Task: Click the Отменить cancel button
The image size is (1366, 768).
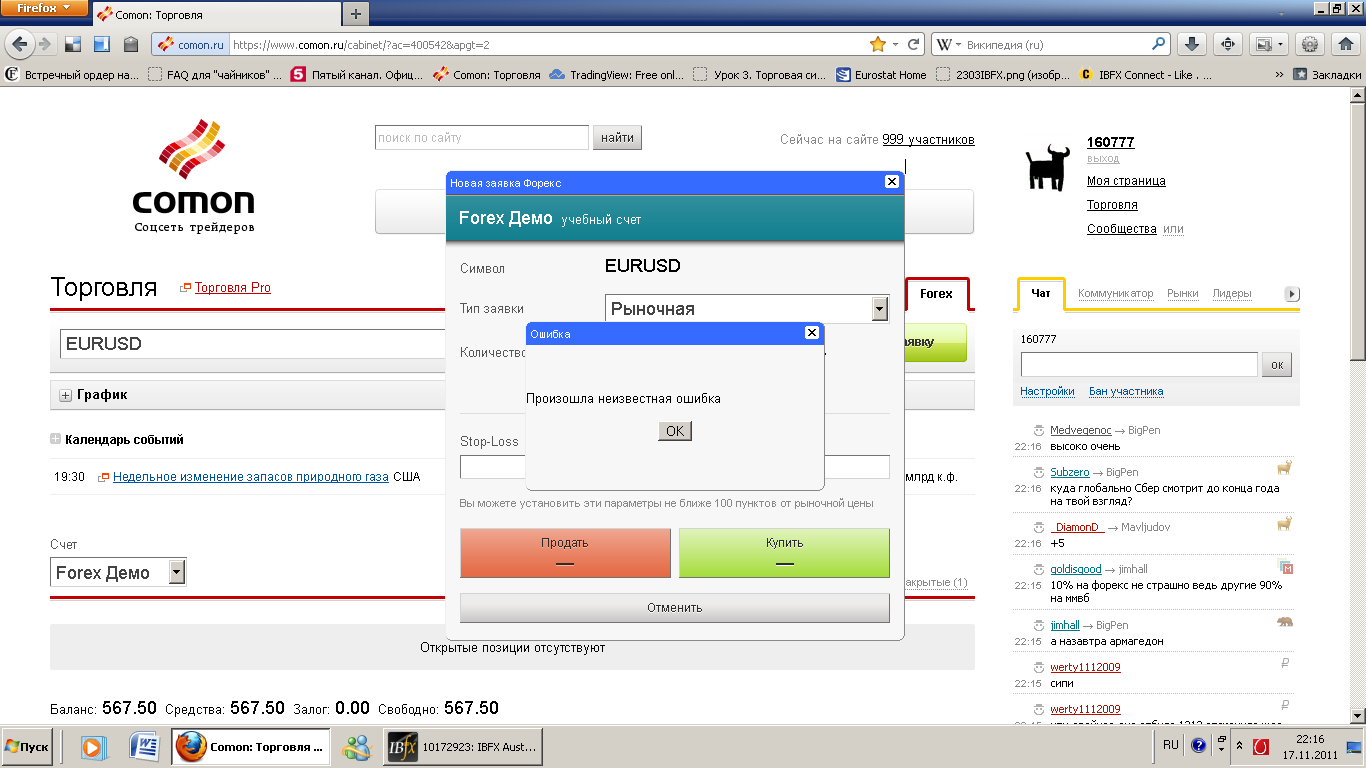Action: click(x=675, y=608)
